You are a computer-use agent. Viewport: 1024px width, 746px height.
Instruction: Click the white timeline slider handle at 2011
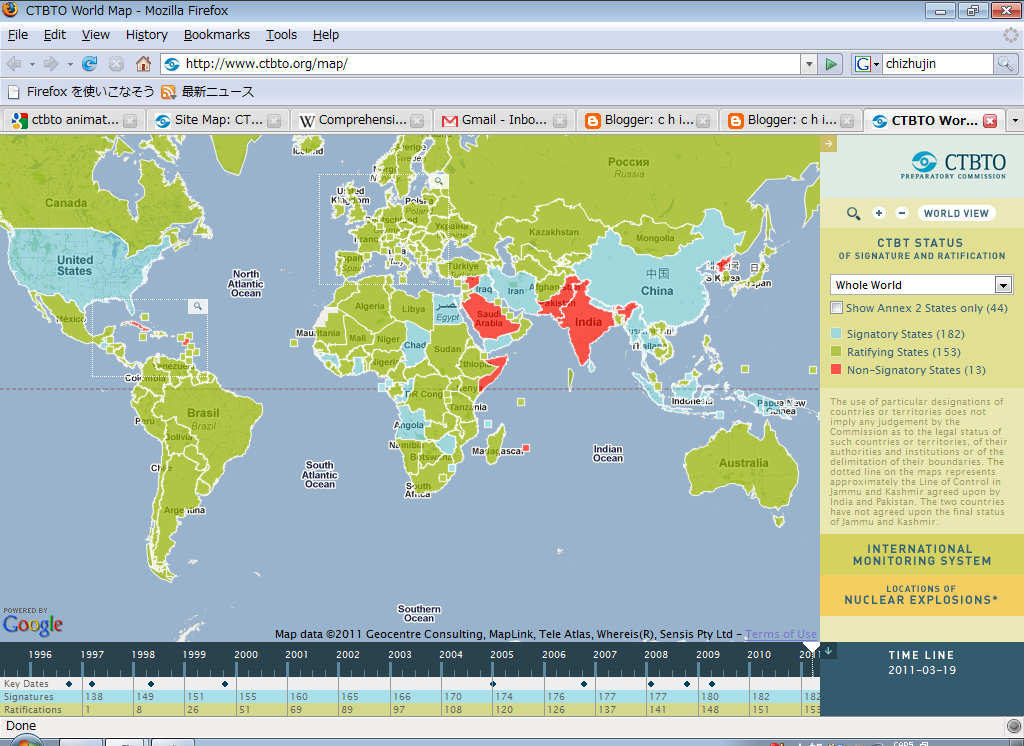pyautogui.click(x=811, y=647)
